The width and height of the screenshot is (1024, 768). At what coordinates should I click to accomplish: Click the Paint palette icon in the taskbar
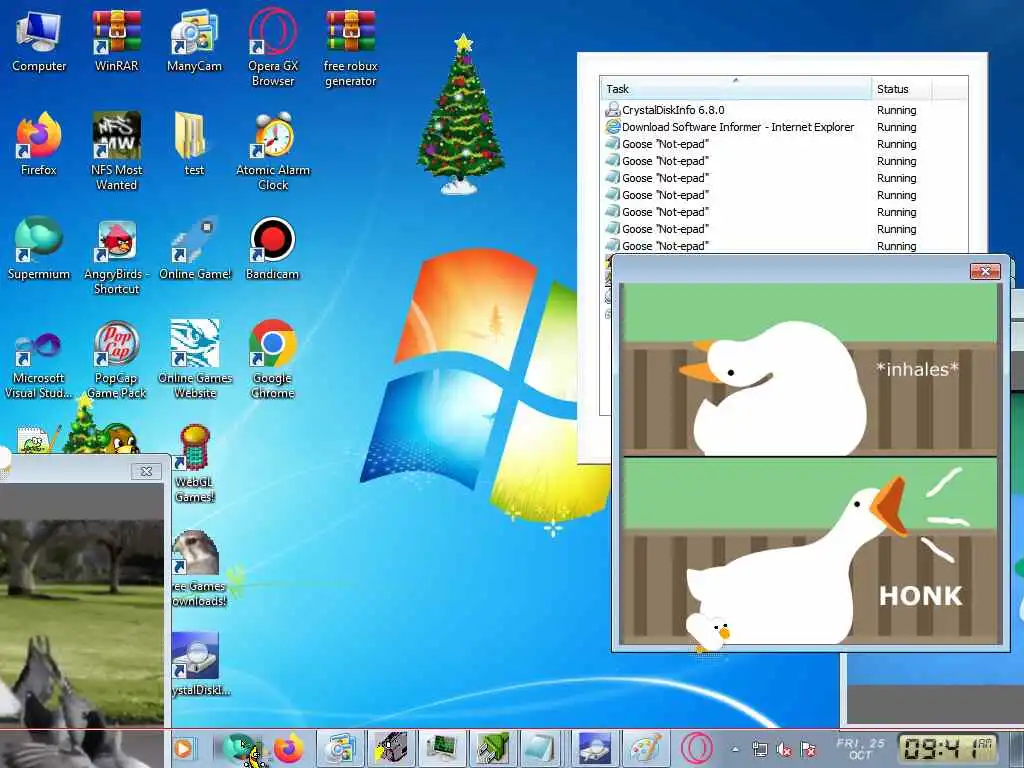tap(645, 748)
